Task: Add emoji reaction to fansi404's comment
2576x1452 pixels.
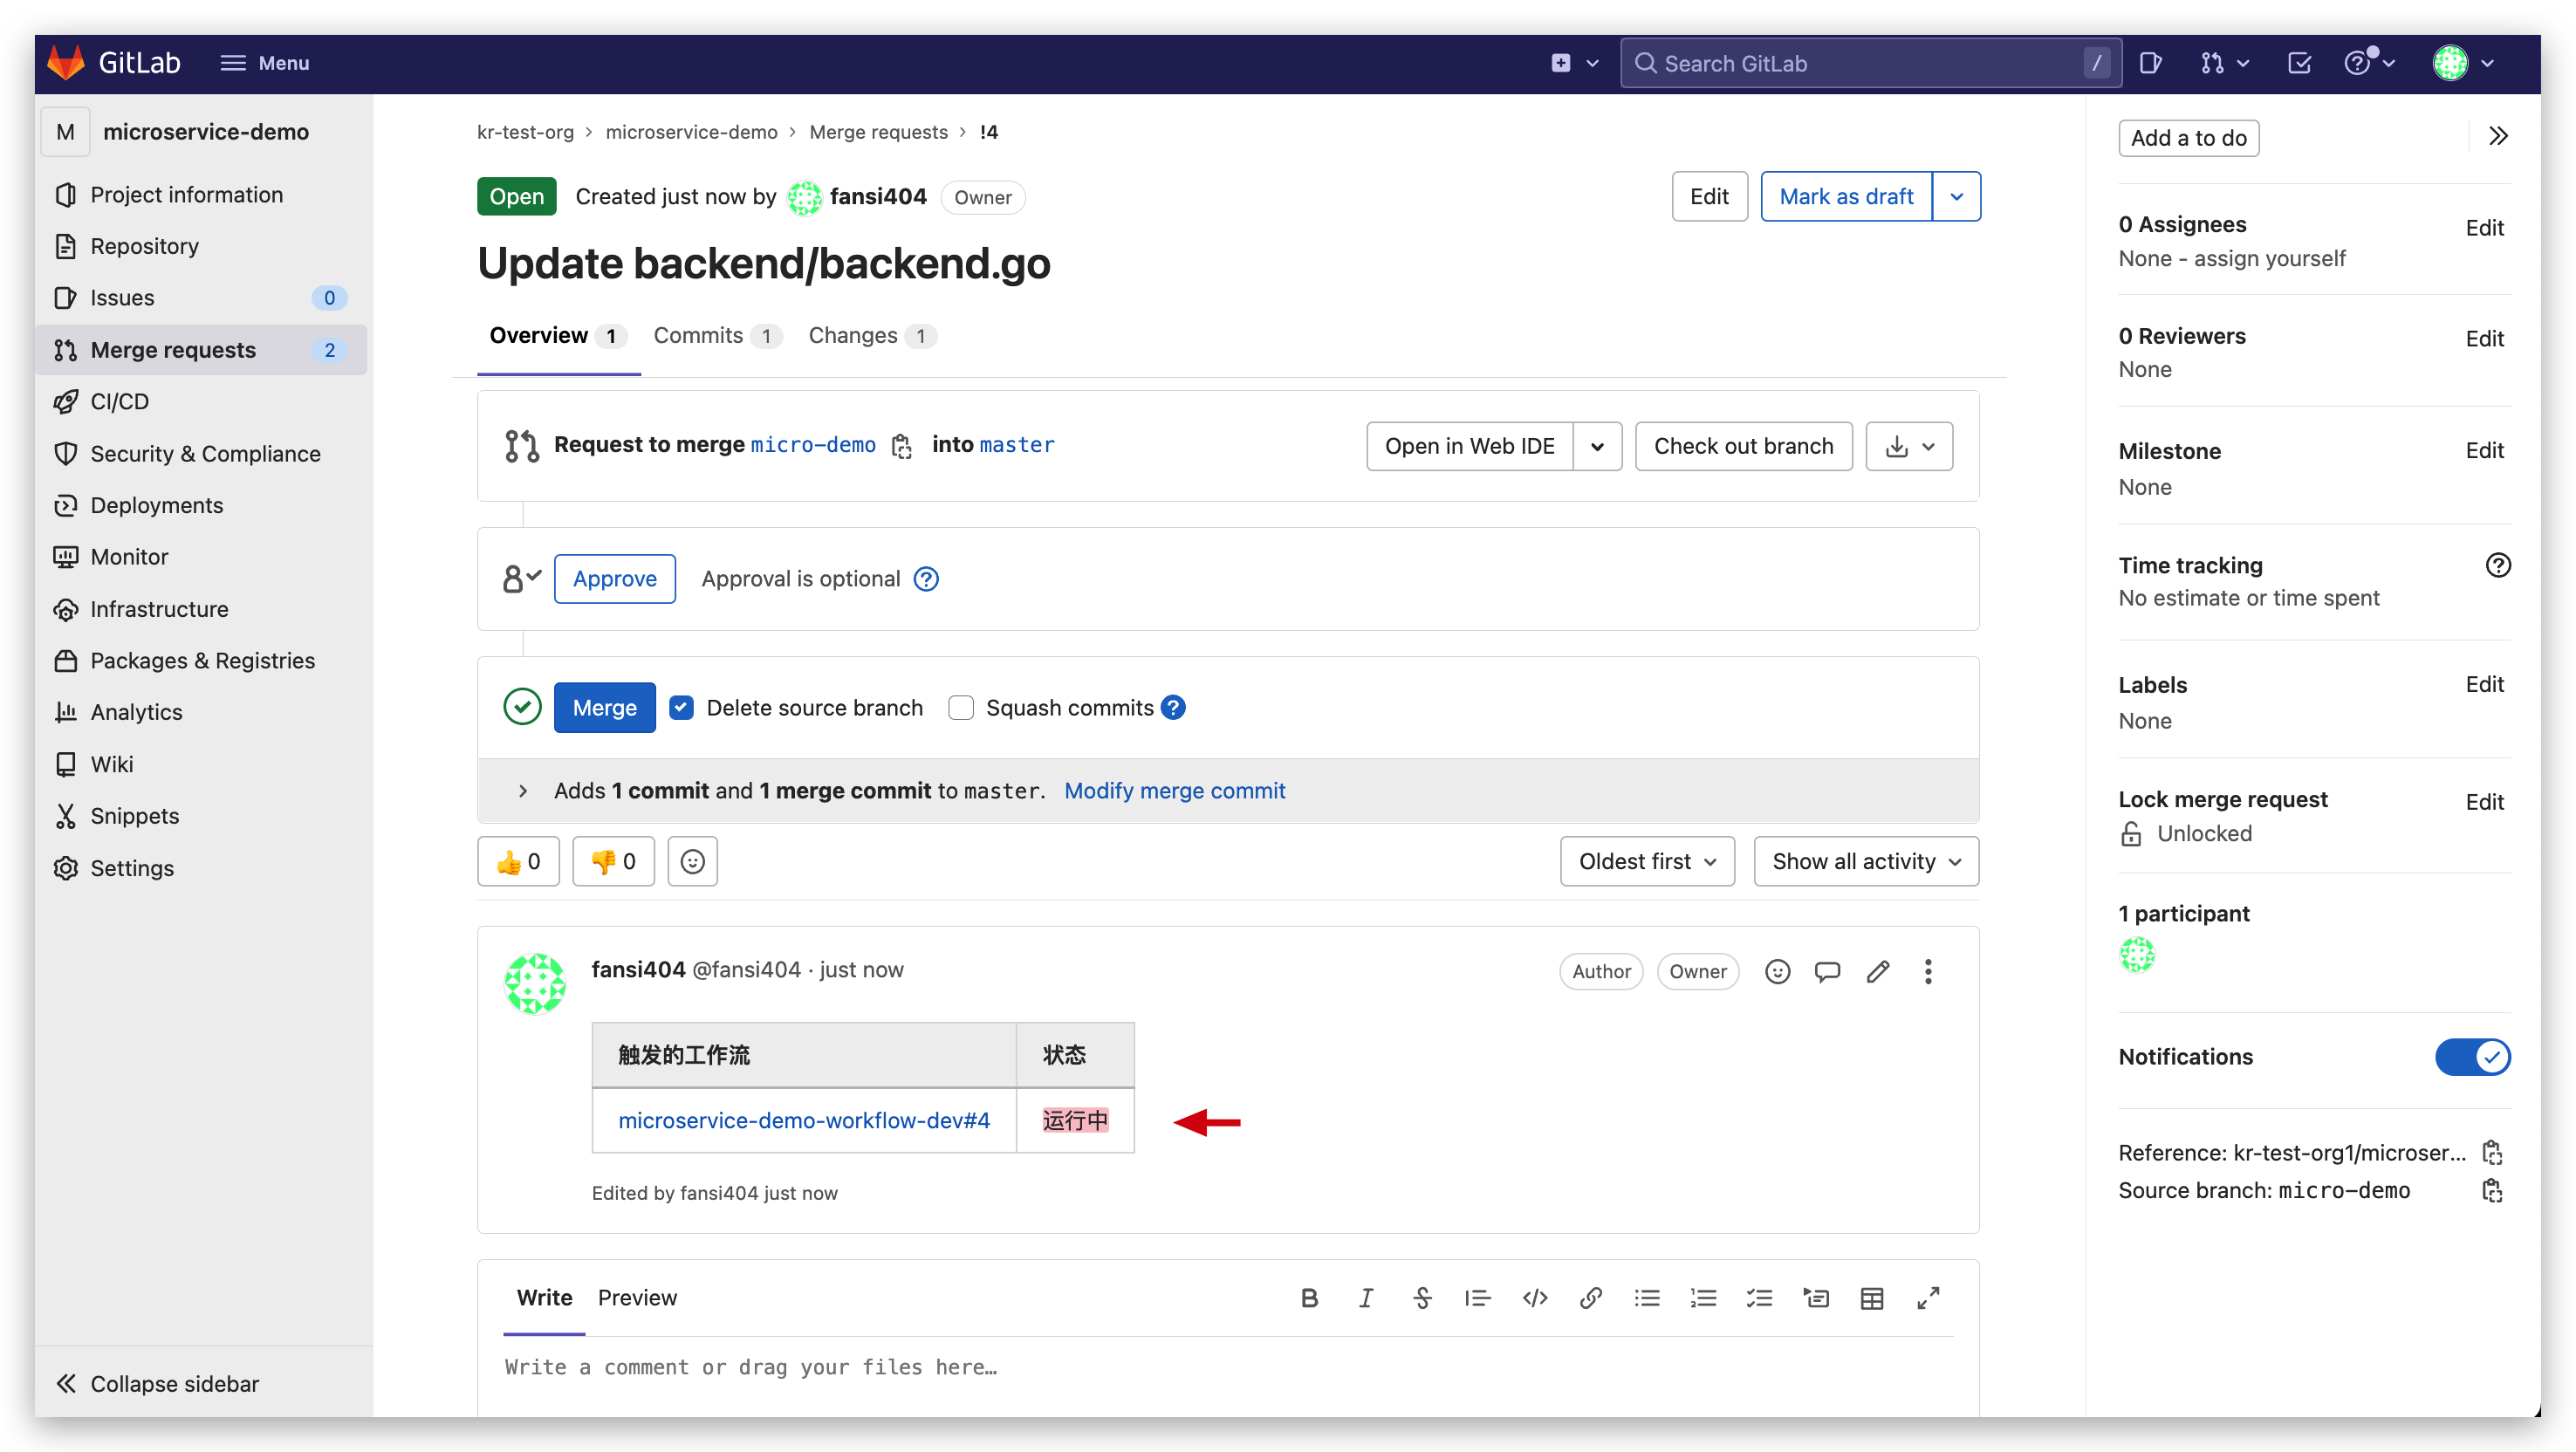Action: [x=1777, y=971]
